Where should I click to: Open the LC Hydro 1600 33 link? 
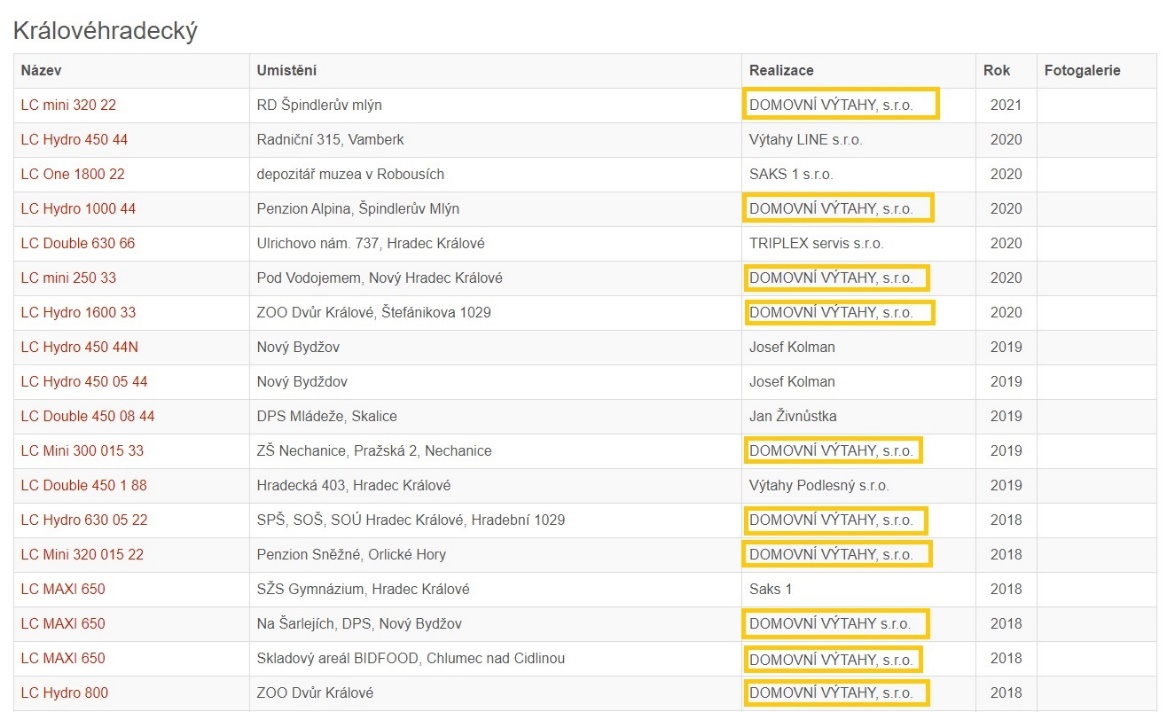click(x=78, y=312)
